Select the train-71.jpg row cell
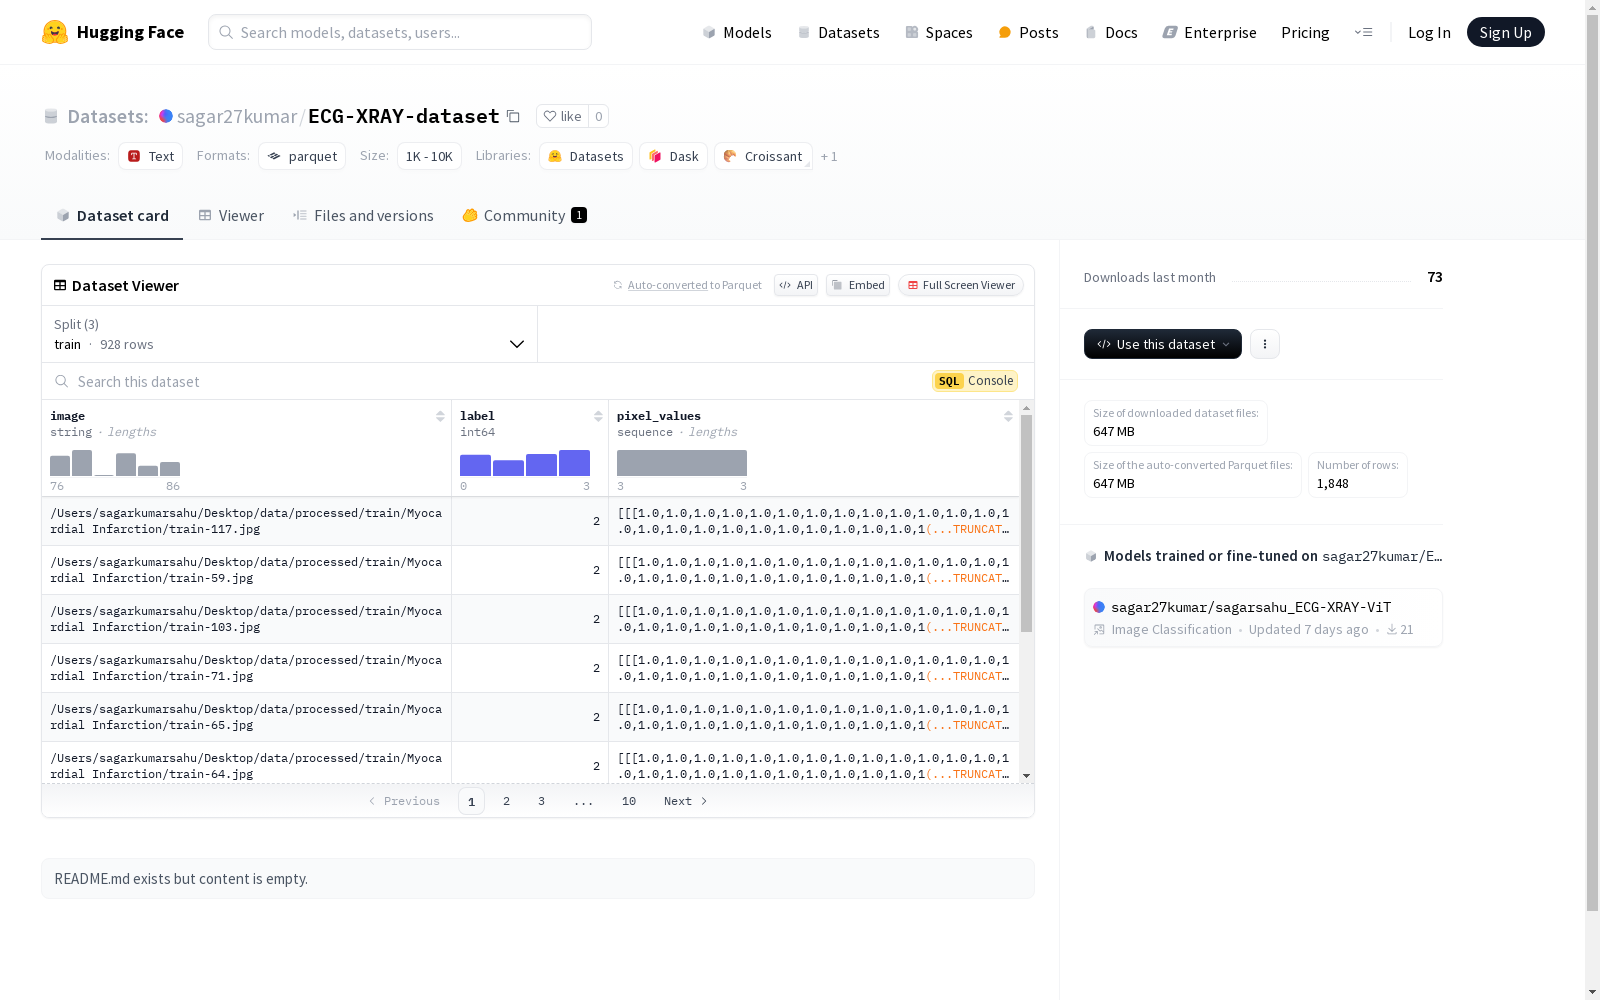 point(246,668)
